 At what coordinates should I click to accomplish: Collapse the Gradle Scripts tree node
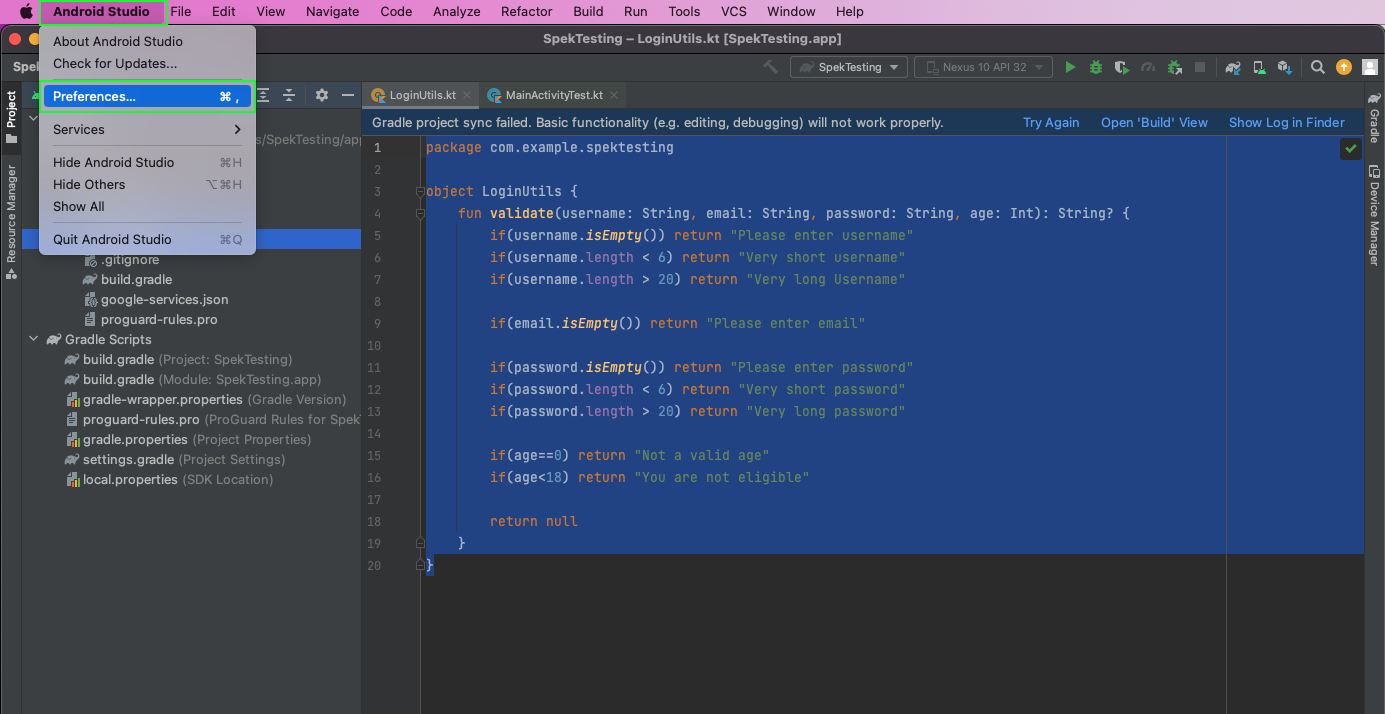point(34,339)
